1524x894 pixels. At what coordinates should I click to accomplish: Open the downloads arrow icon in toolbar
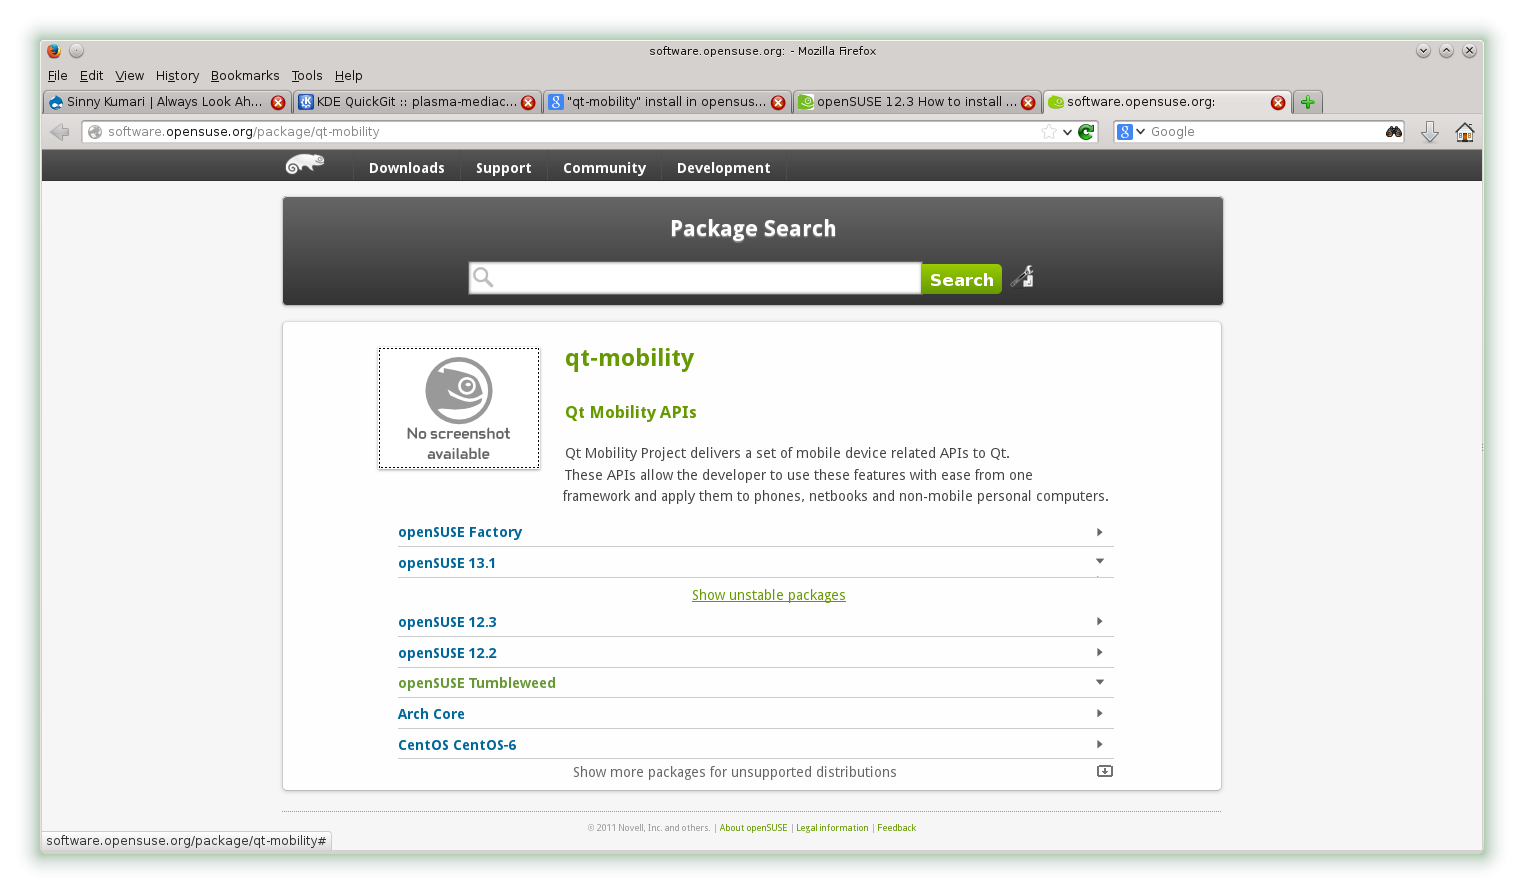[1430, 132]
